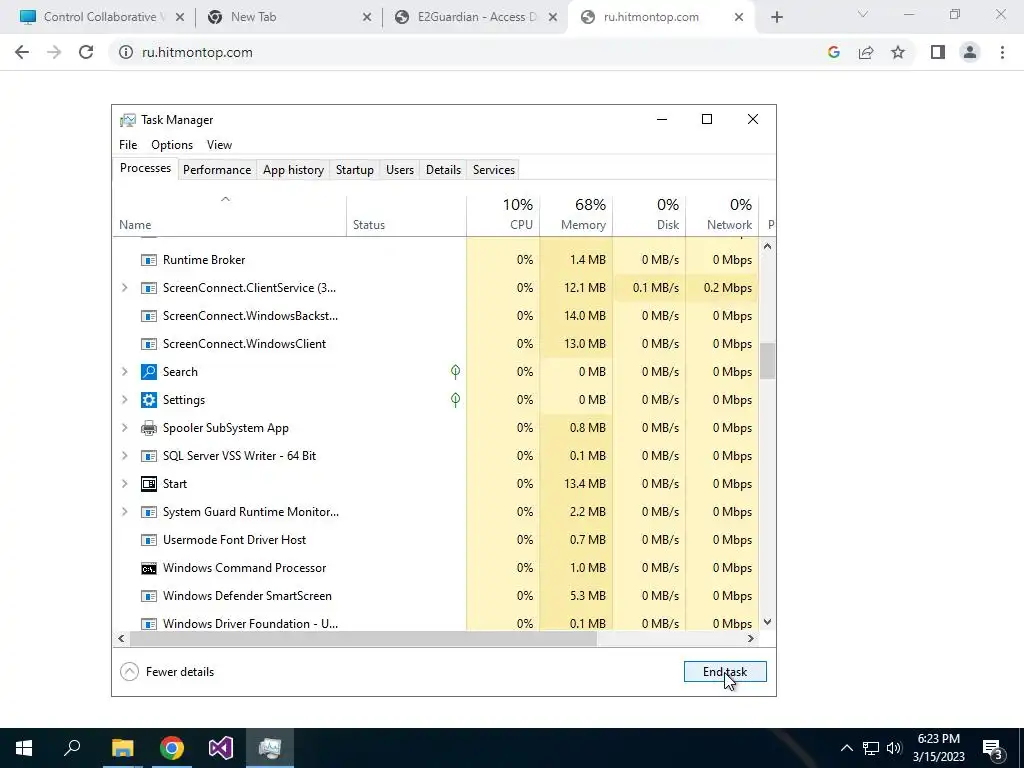Open the Chrome side panel icon
Viewport: 1024px width, 768px height.
pos(938,52)
